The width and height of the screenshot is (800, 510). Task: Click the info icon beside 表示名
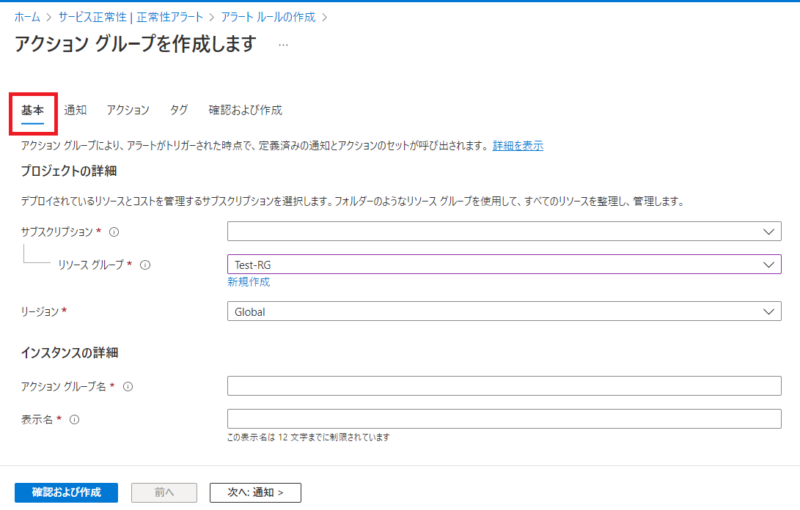pyautogui.click(x=74, y=420)
